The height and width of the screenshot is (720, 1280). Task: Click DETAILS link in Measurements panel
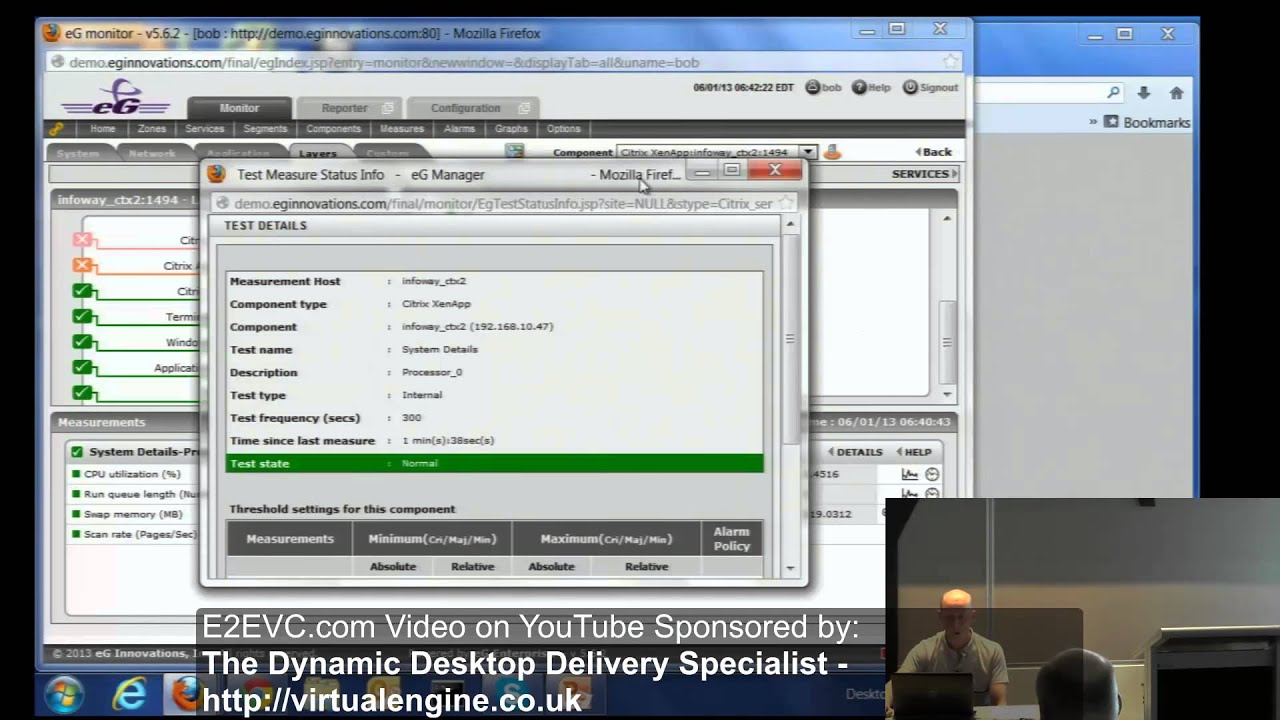point(855,452)
